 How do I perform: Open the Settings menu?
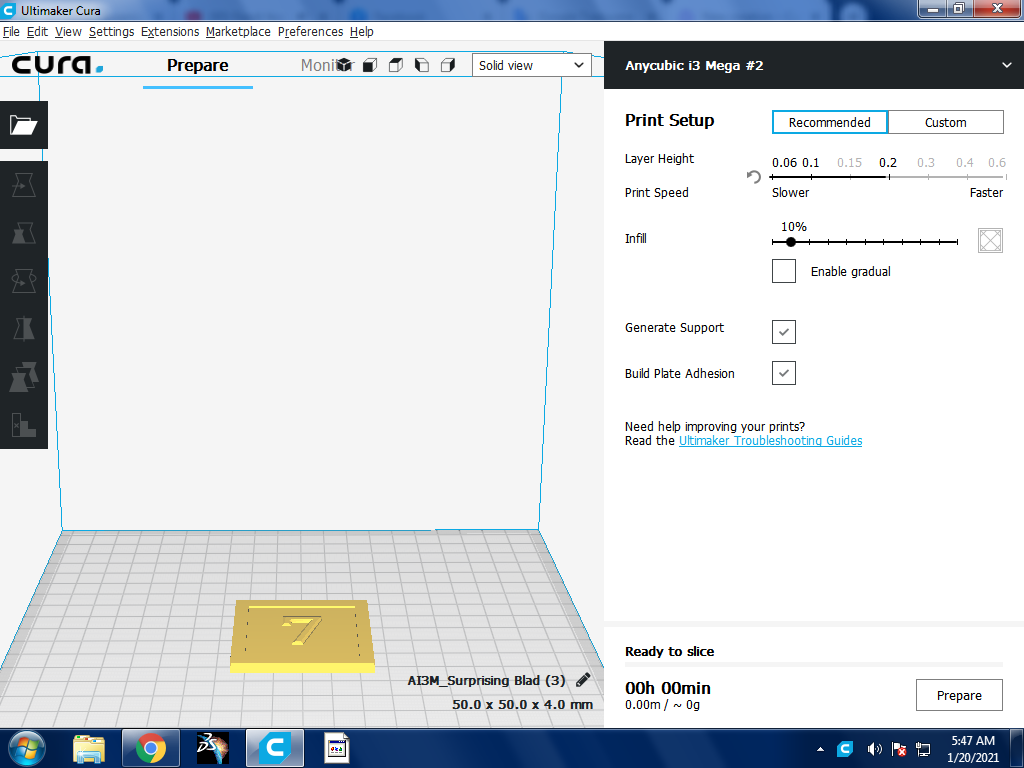pyautogui.click(x=112, y=31)
